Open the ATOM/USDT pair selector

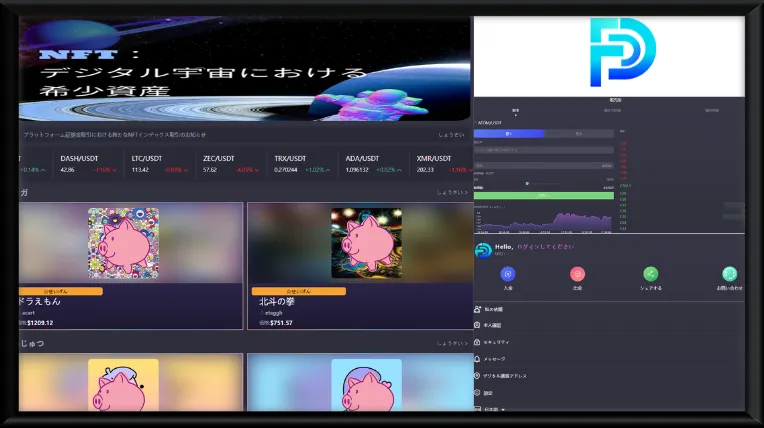(x=489, y=123)
